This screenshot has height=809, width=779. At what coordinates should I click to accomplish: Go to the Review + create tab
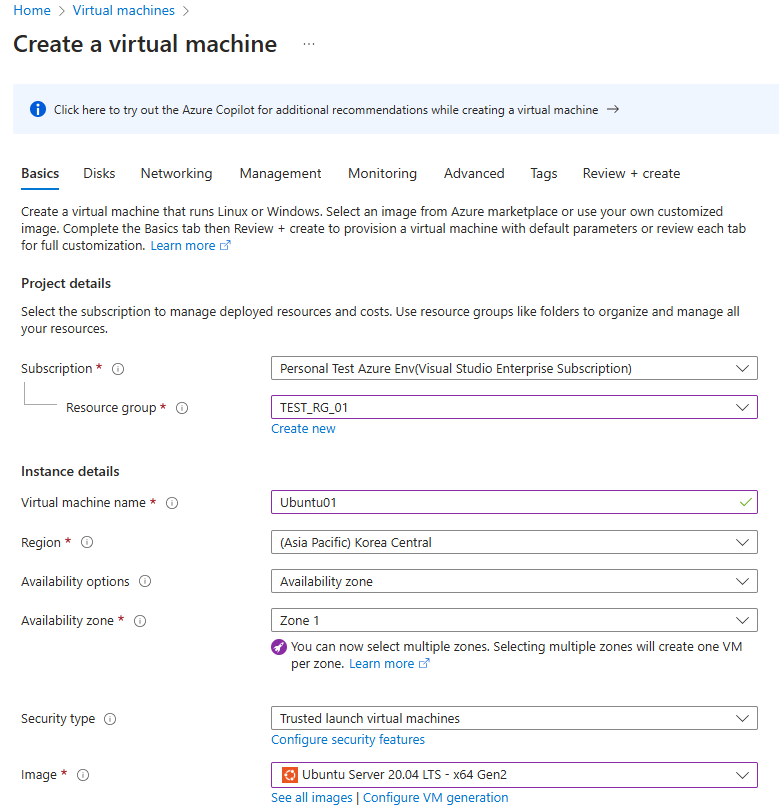coord(631,174)
